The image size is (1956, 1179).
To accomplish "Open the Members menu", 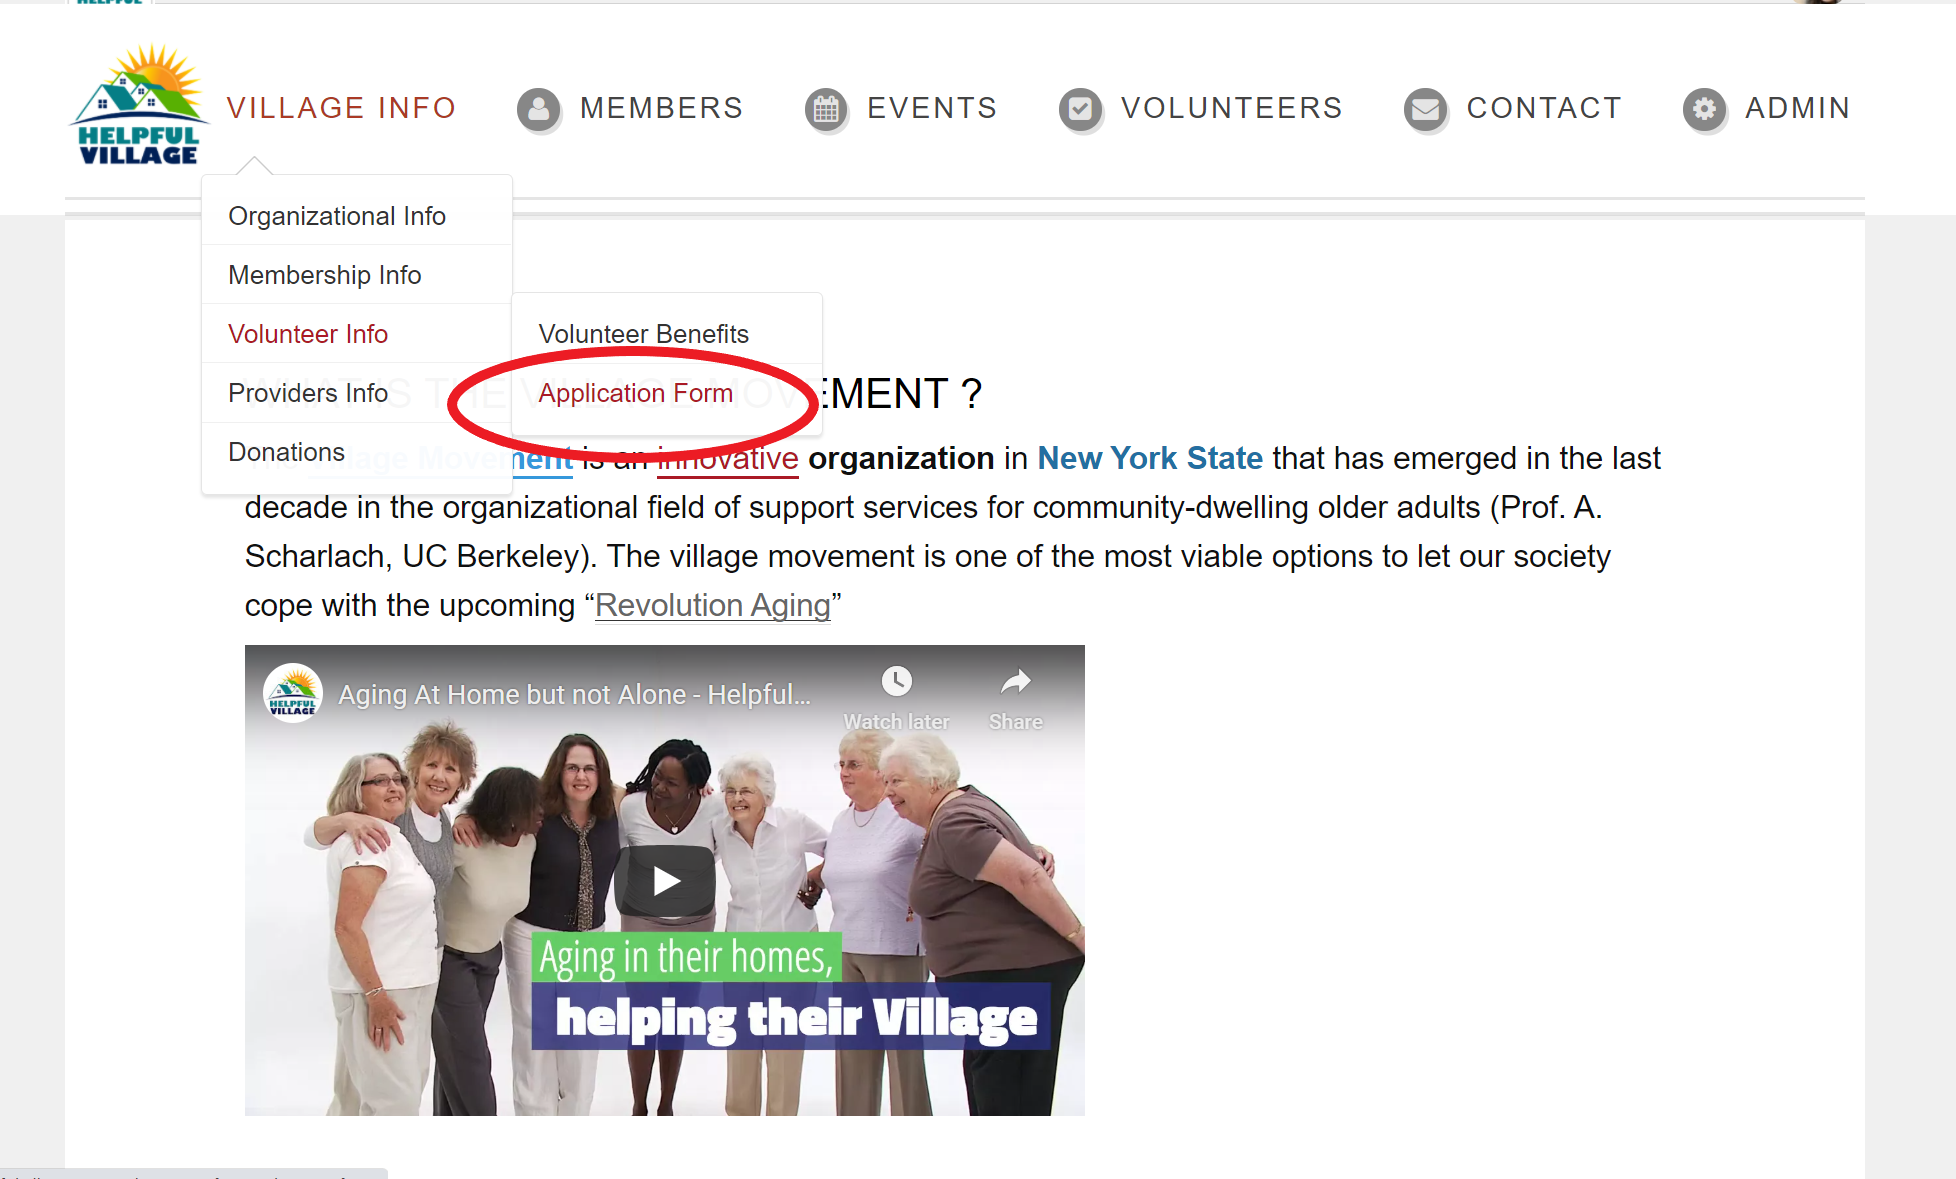I will (x=661, y=108).
